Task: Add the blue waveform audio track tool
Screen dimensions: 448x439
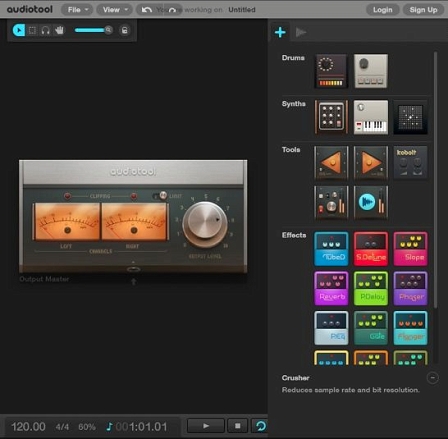Action: [371, 202]
